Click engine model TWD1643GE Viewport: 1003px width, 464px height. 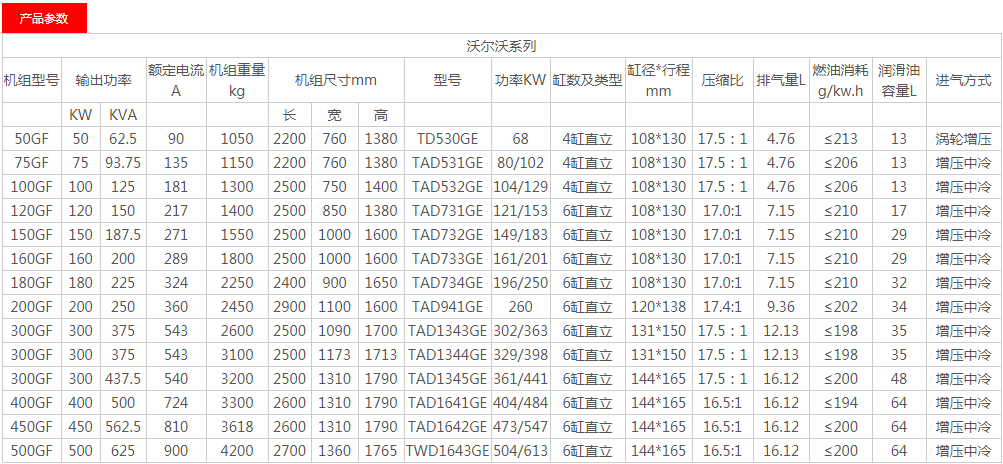point(447,452)
